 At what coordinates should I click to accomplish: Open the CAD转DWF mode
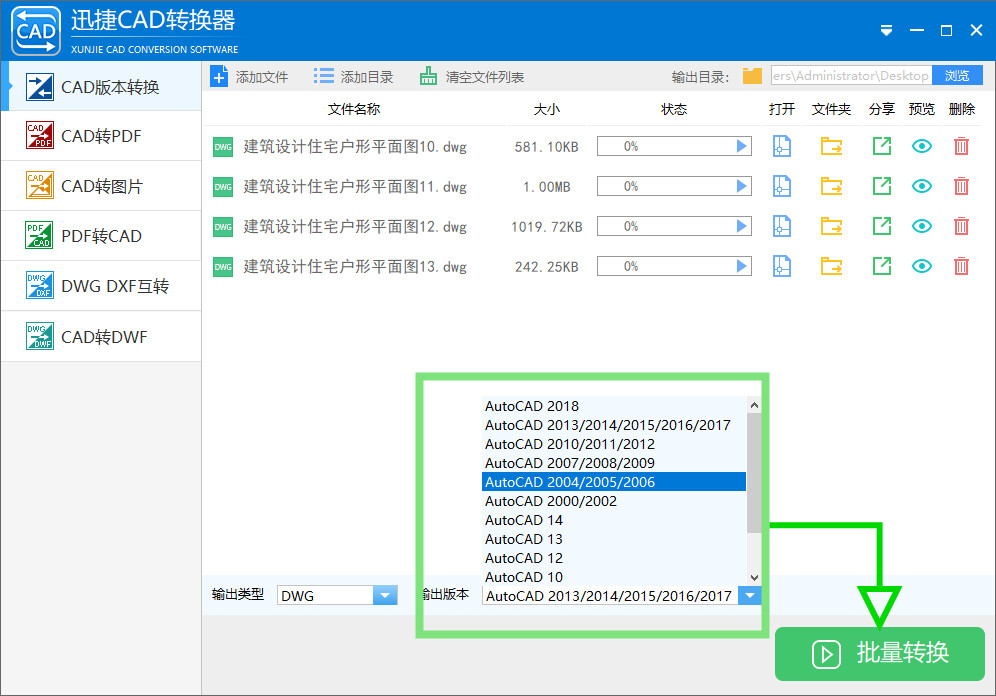point(101,337)
